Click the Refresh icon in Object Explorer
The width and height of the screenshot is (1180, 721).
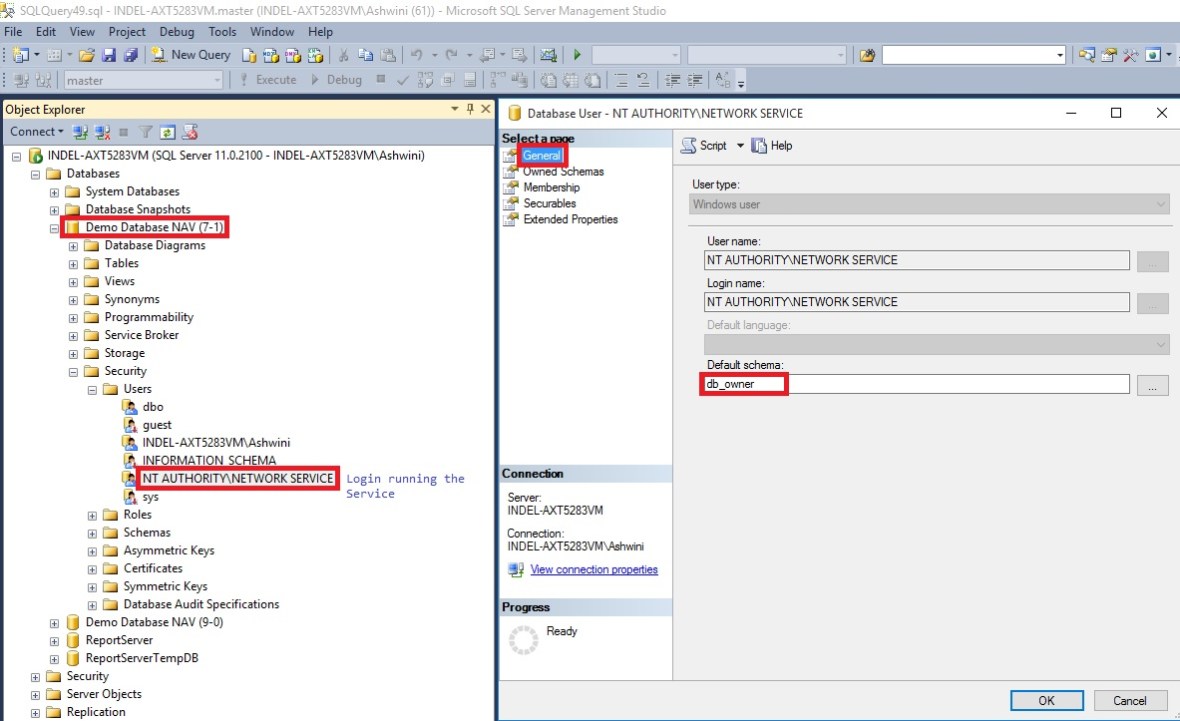168,132
